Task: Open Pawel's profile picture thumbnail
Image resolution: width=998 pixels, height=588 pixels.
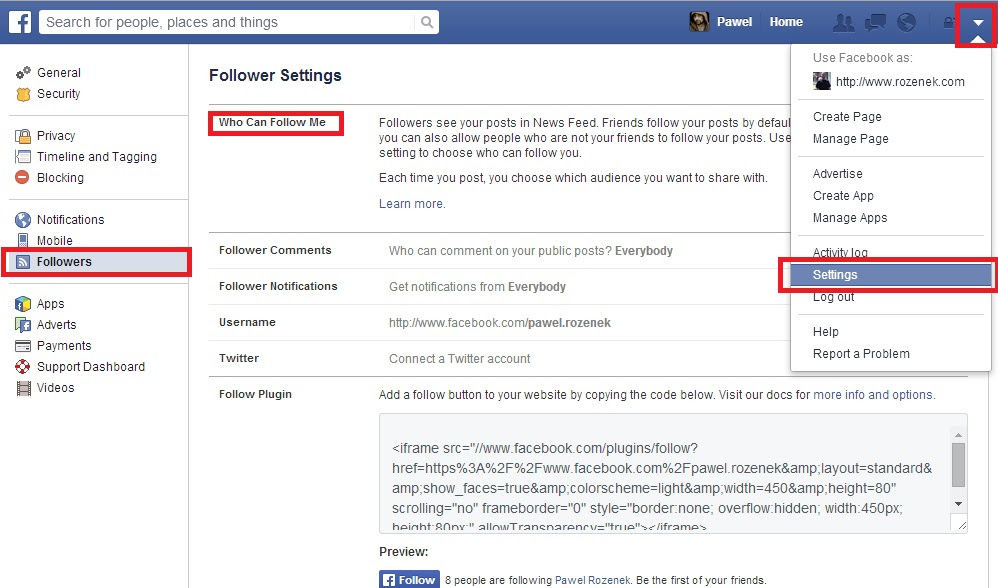Action: [699, 22]
